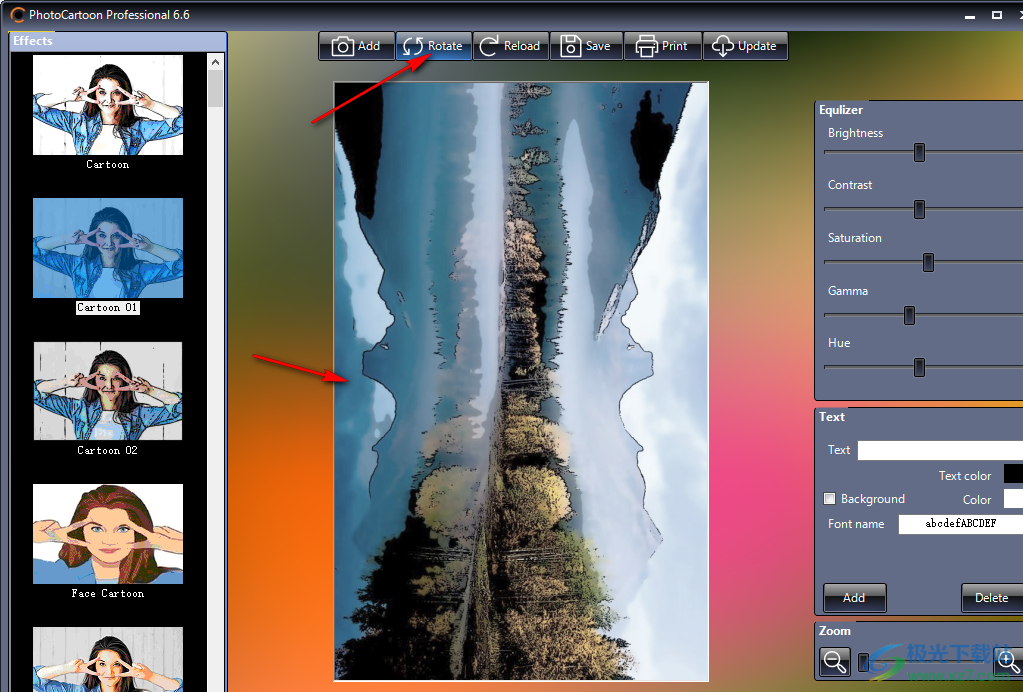Click the scroll up arrow in Effects list
The width and height of the screenshot is (1023, 692).
pyautogui.click(x=215, y=62)
